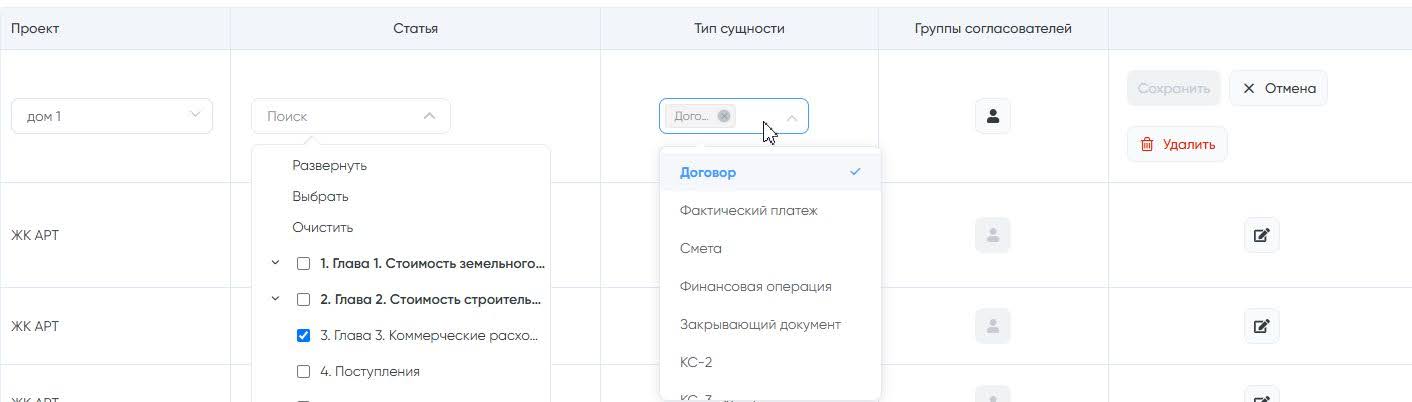Remove the Договор tag with its x icon
The width and height of the screenshot is (1412, 402).
pyautogui.click(x=724, y=116)
